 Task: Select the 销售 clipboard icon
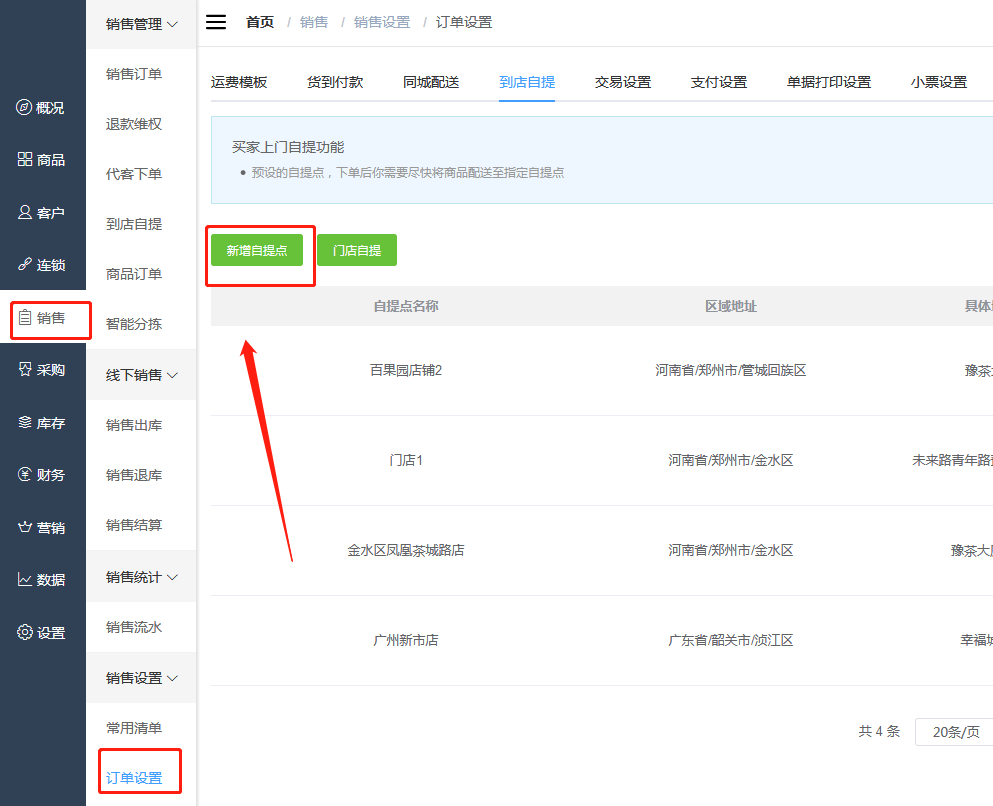[25, 318]
